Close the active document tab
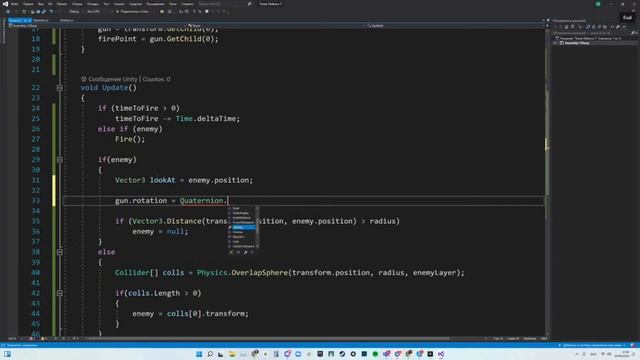 (30, 20)
